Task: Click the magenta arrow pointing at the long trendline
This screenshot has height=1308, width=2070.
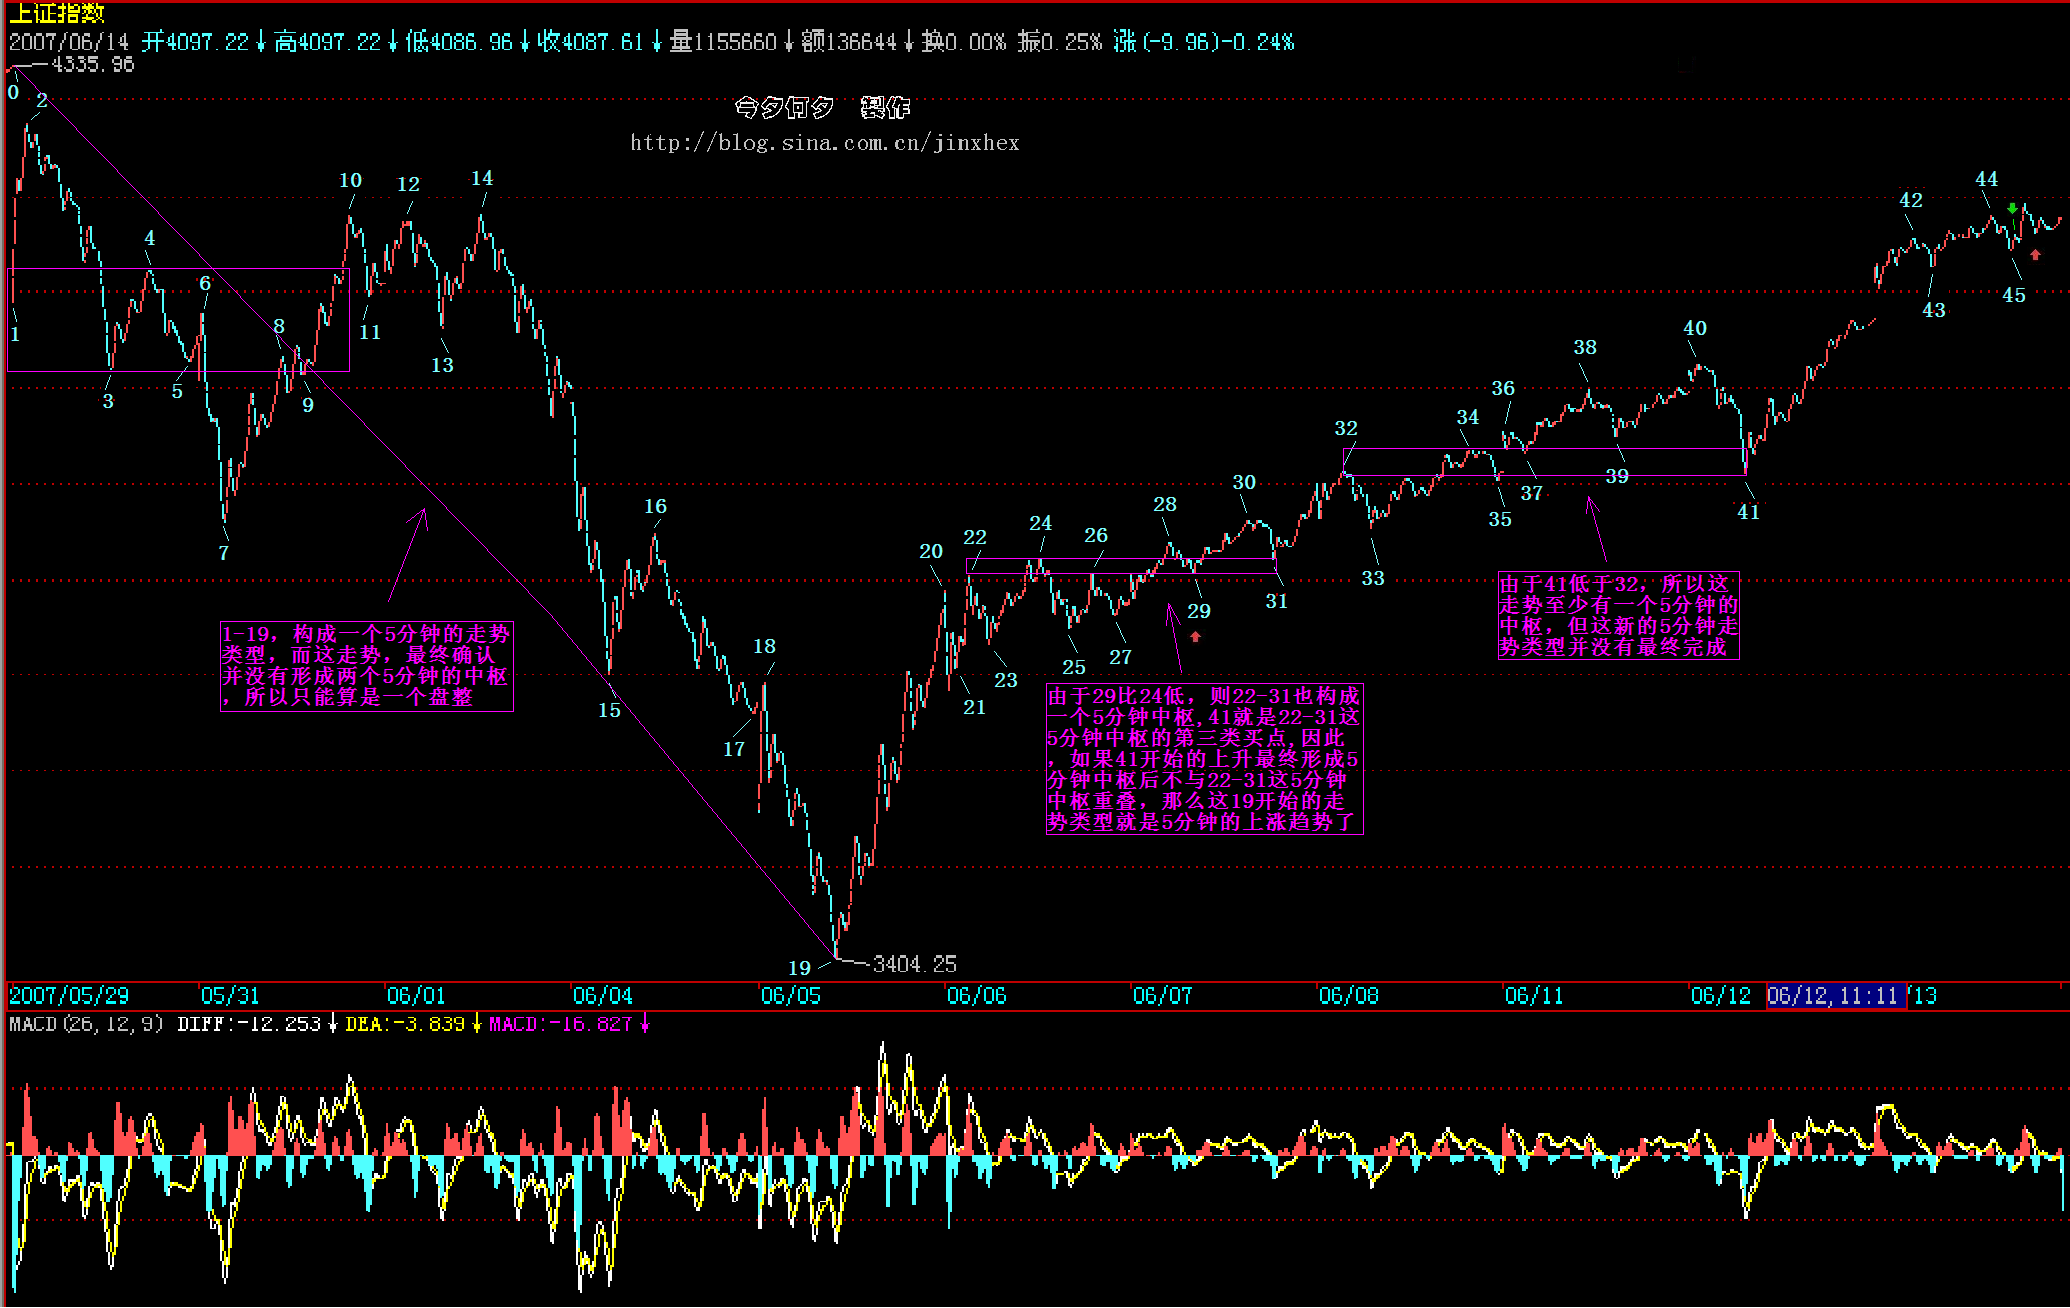Action: point(408,555)
